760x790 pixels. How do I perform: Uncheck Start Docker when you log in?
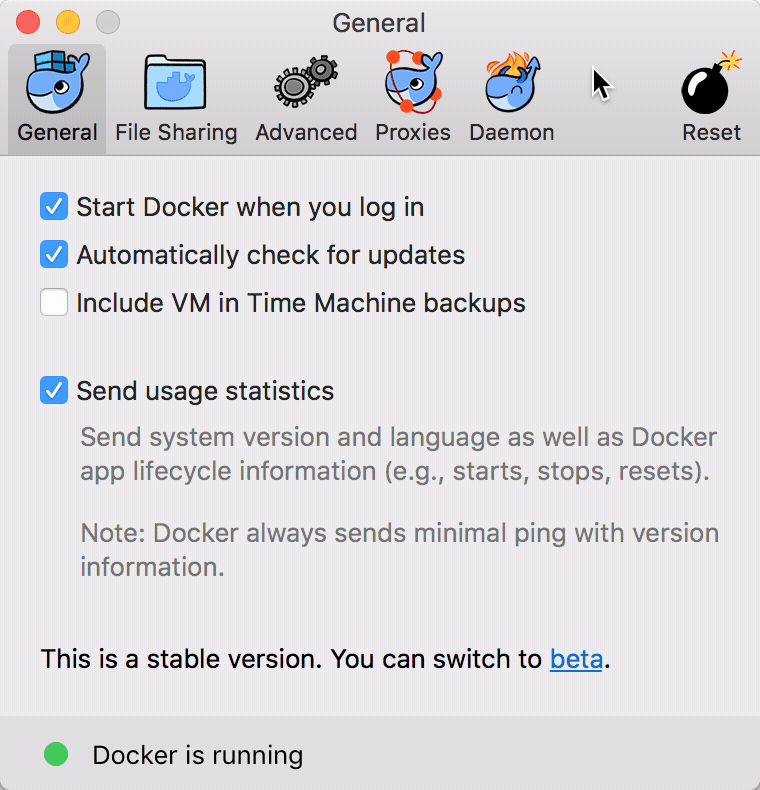(x=54, y=207)
